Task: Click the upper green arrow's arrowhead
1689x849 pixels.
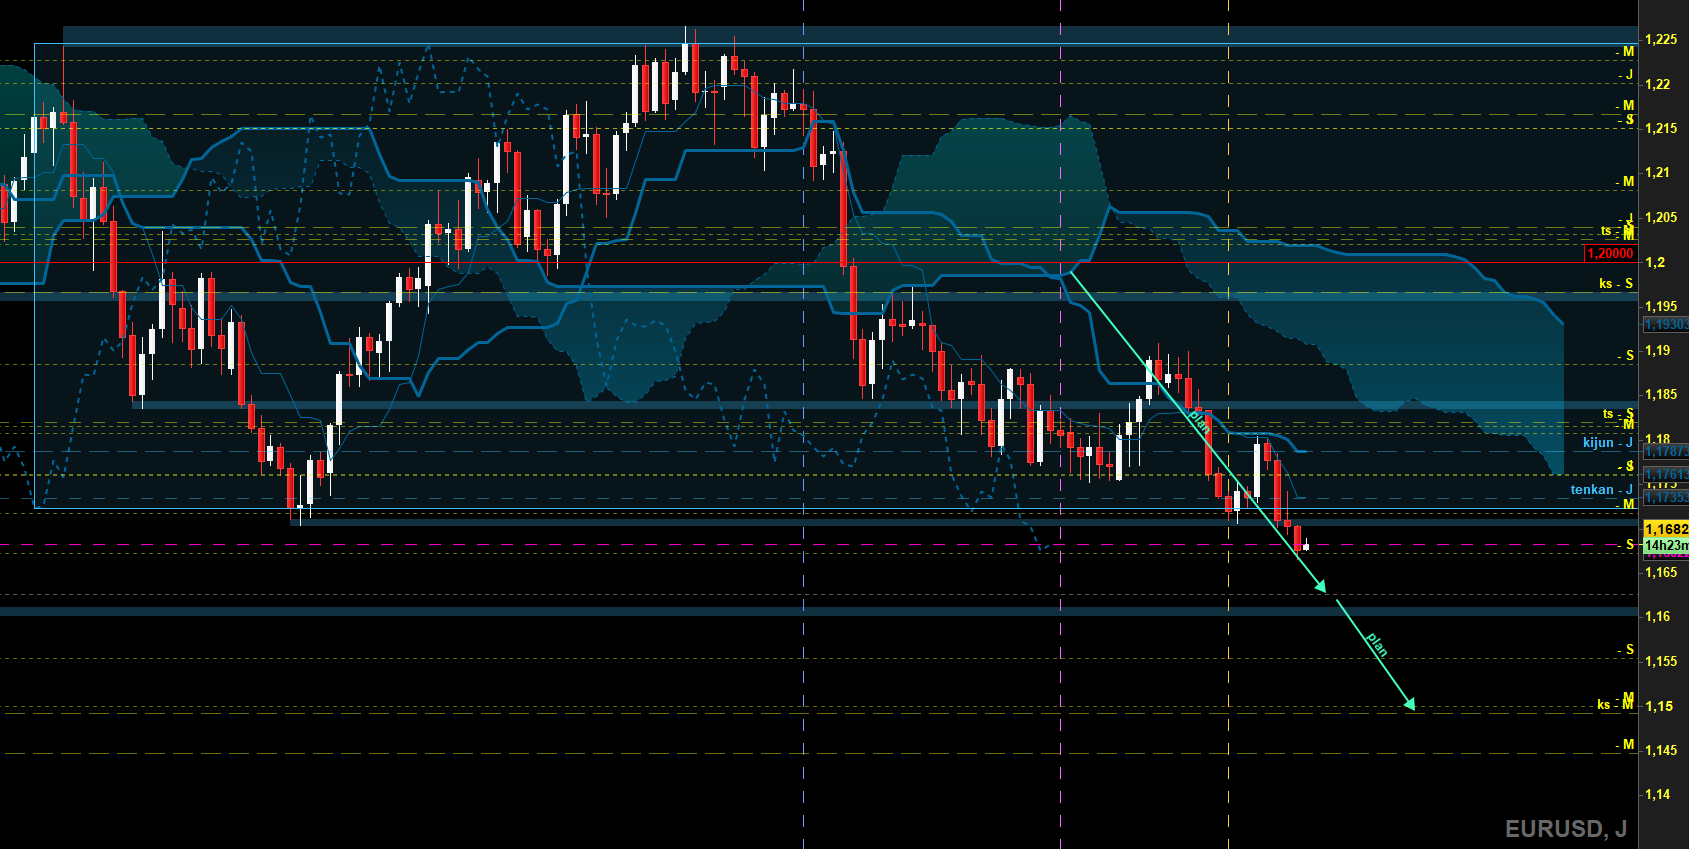Action: [x=1321, y=587]
